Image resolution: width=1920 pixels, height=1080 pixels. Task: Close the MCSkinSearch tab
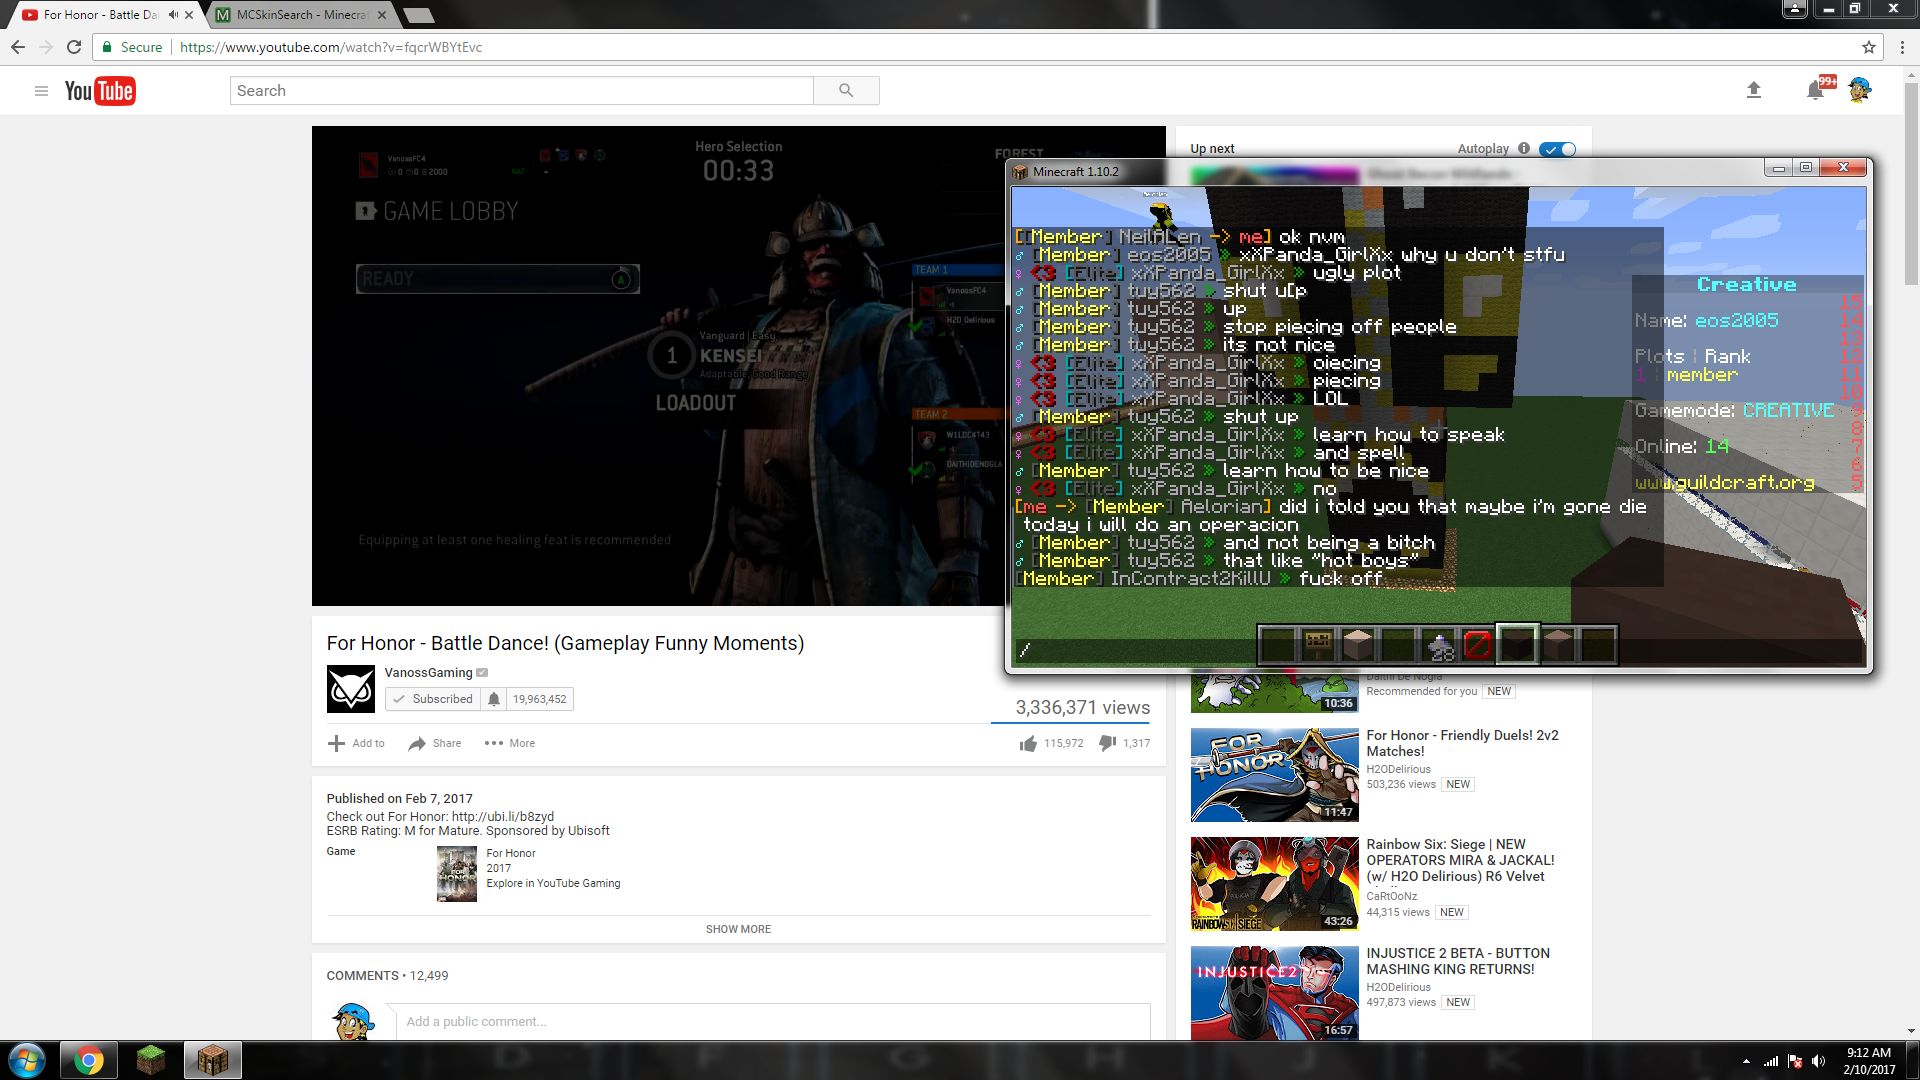[382, 15]
